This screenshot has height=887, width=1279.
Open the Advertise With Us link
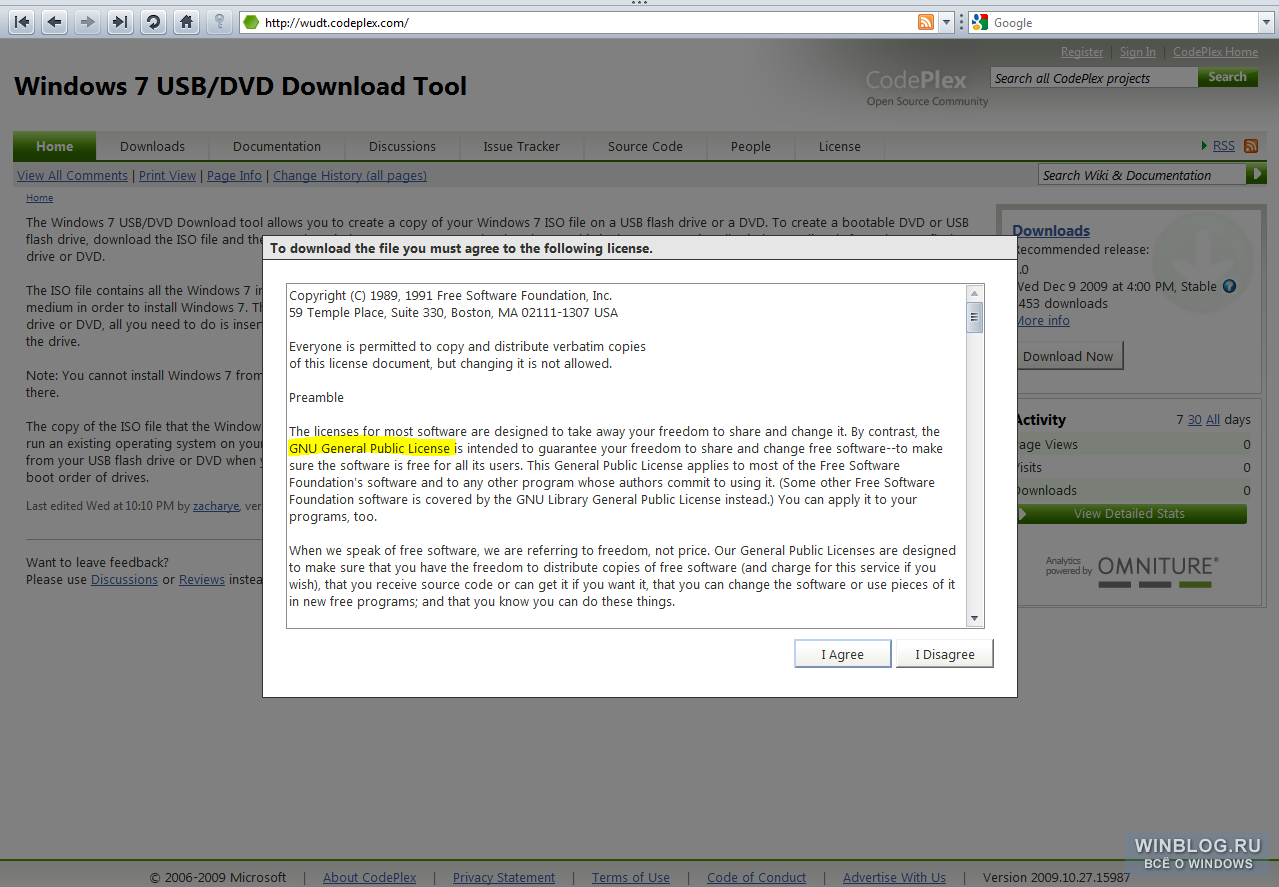(x=894, y=878)
